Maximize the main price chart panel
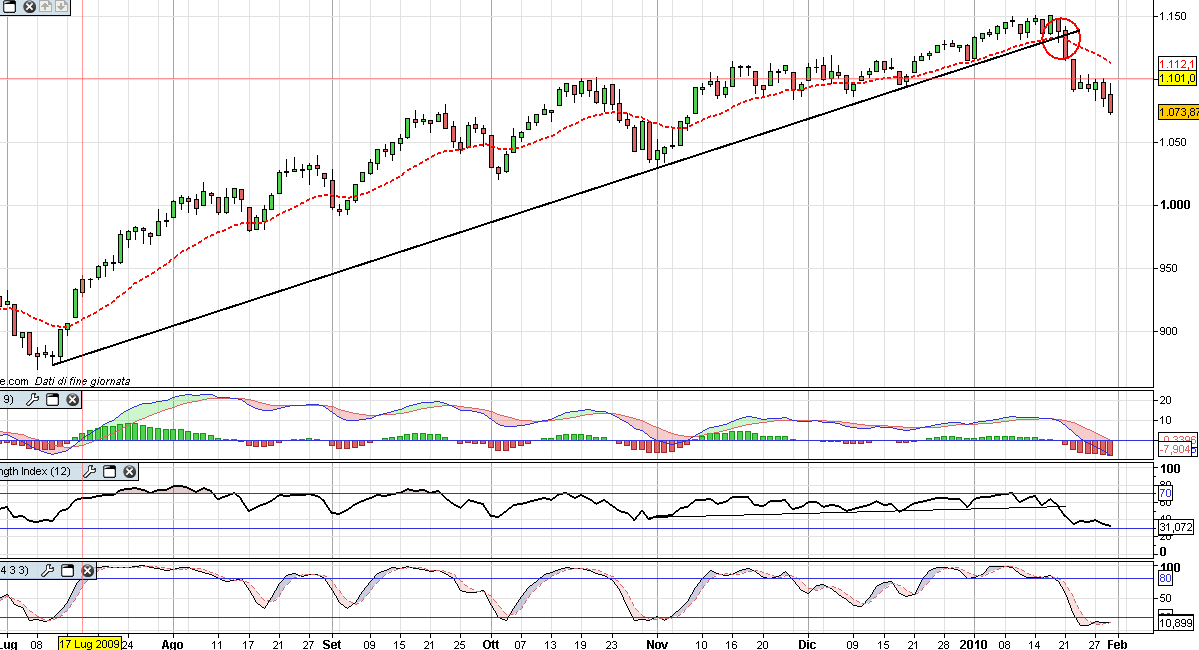1199x650 pixels. point(10,7)
